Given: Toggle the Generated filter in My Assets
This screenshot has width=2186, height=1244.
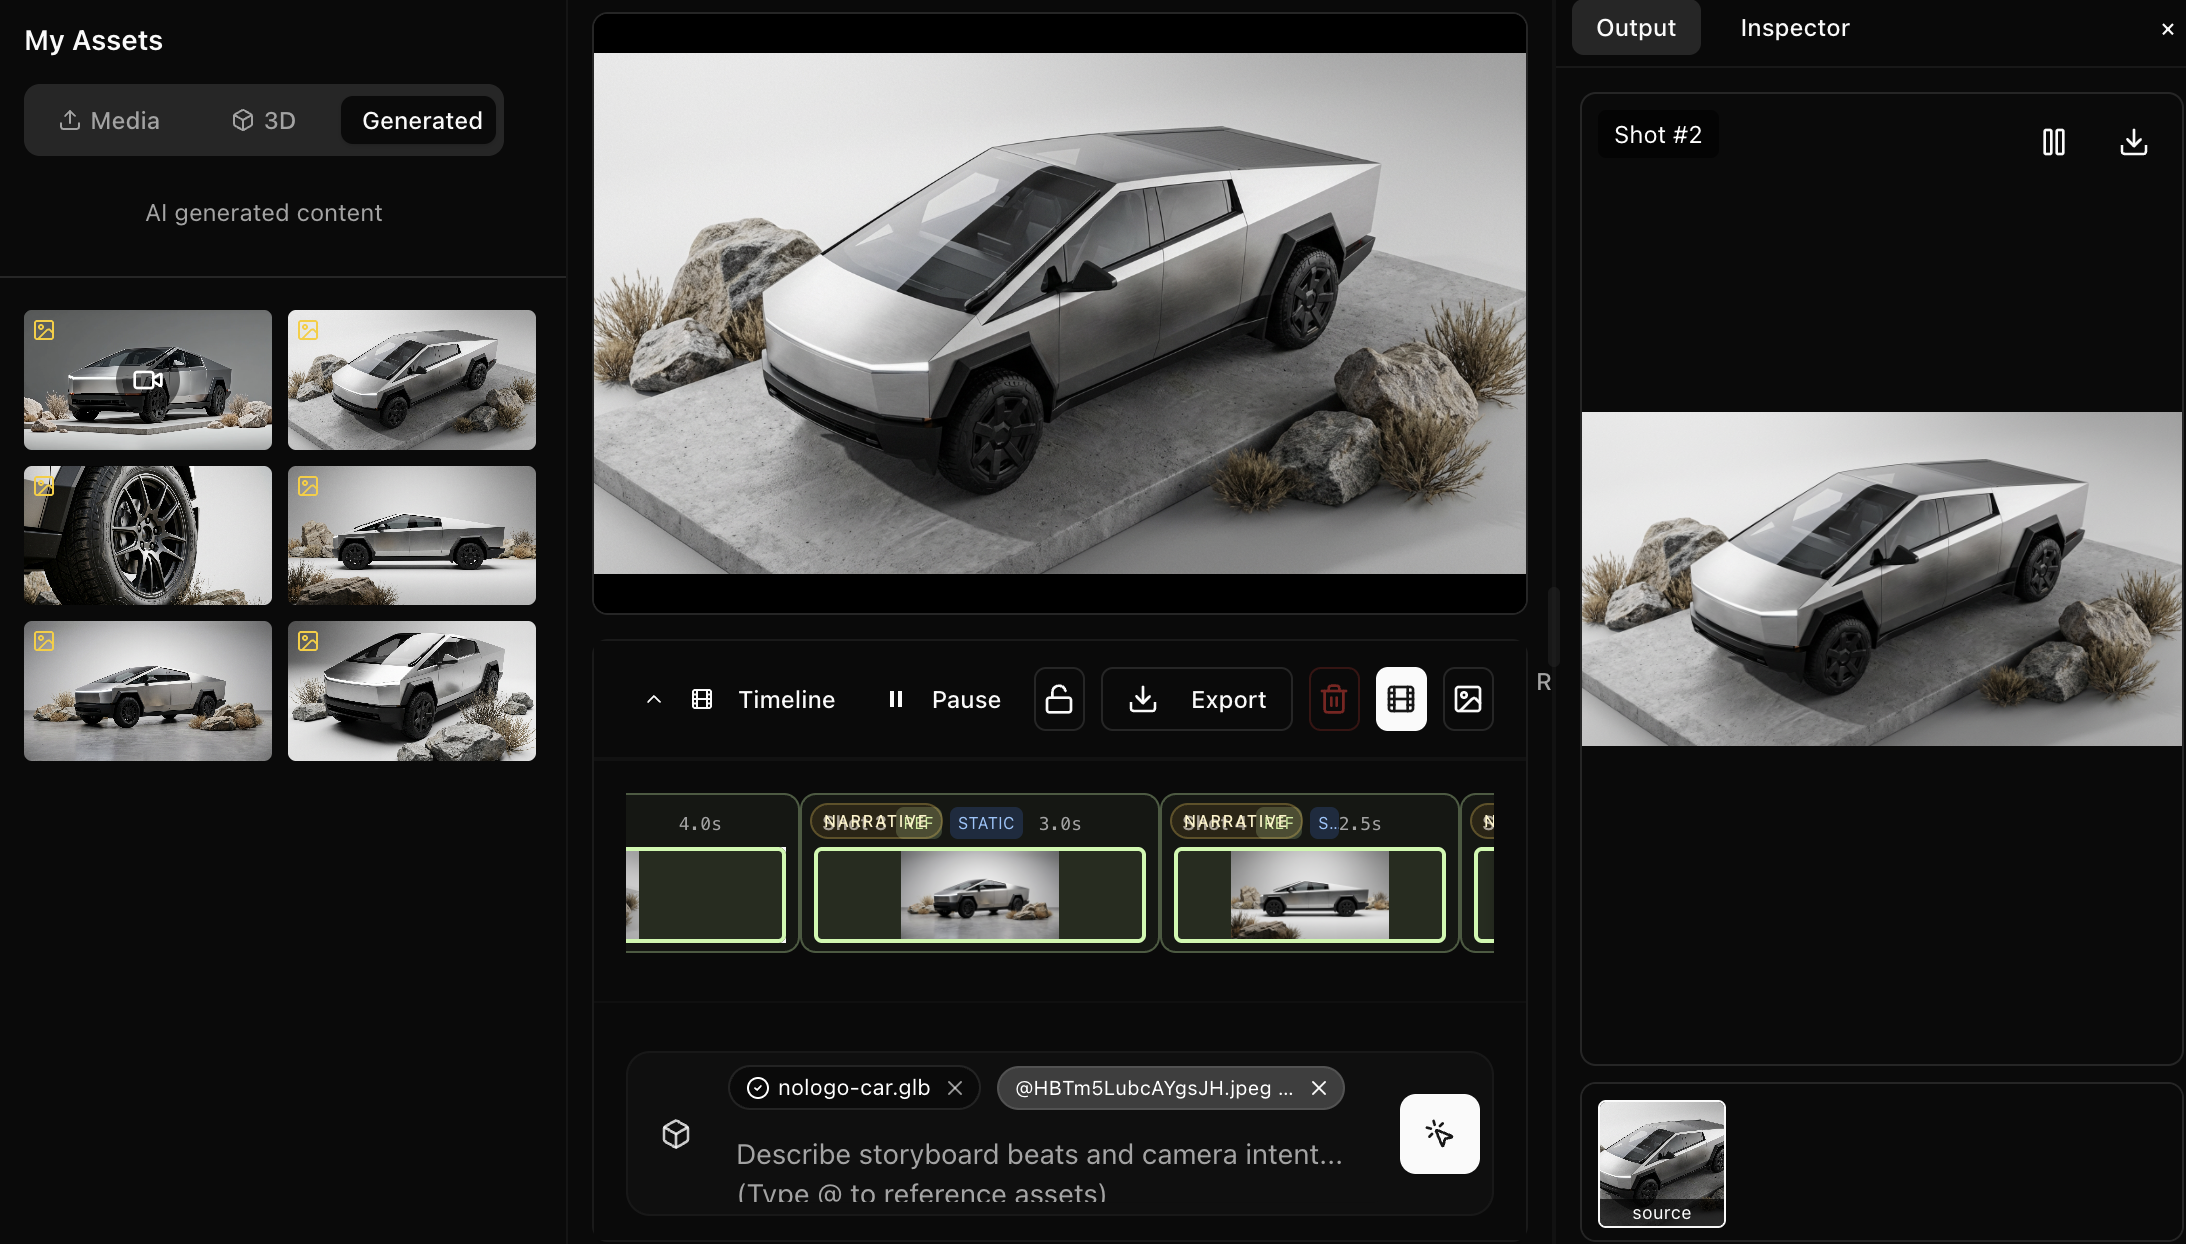Looking at the screenshot, I should tap(419, 120).
